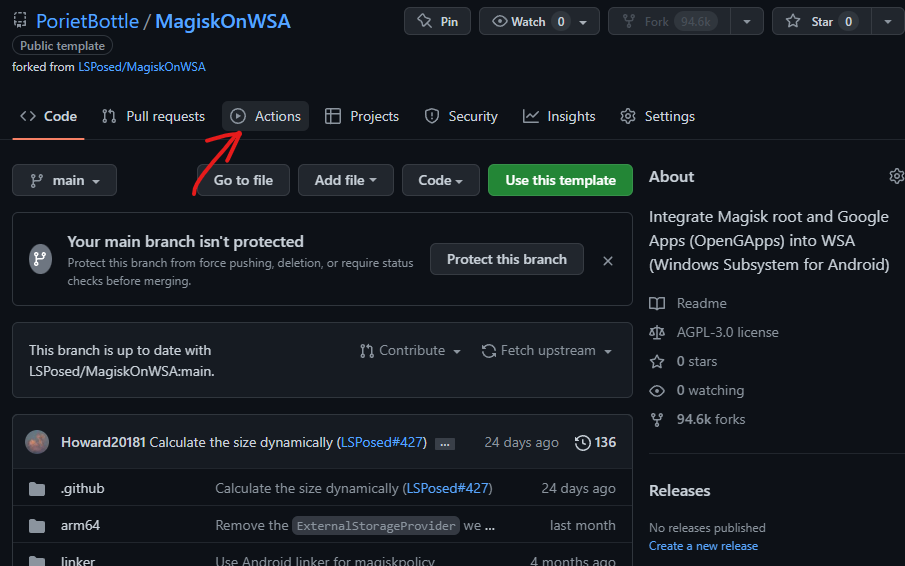Click the Projects table icon
The width and height of the screenshot is (905, 566).
[x=332, y=116]
